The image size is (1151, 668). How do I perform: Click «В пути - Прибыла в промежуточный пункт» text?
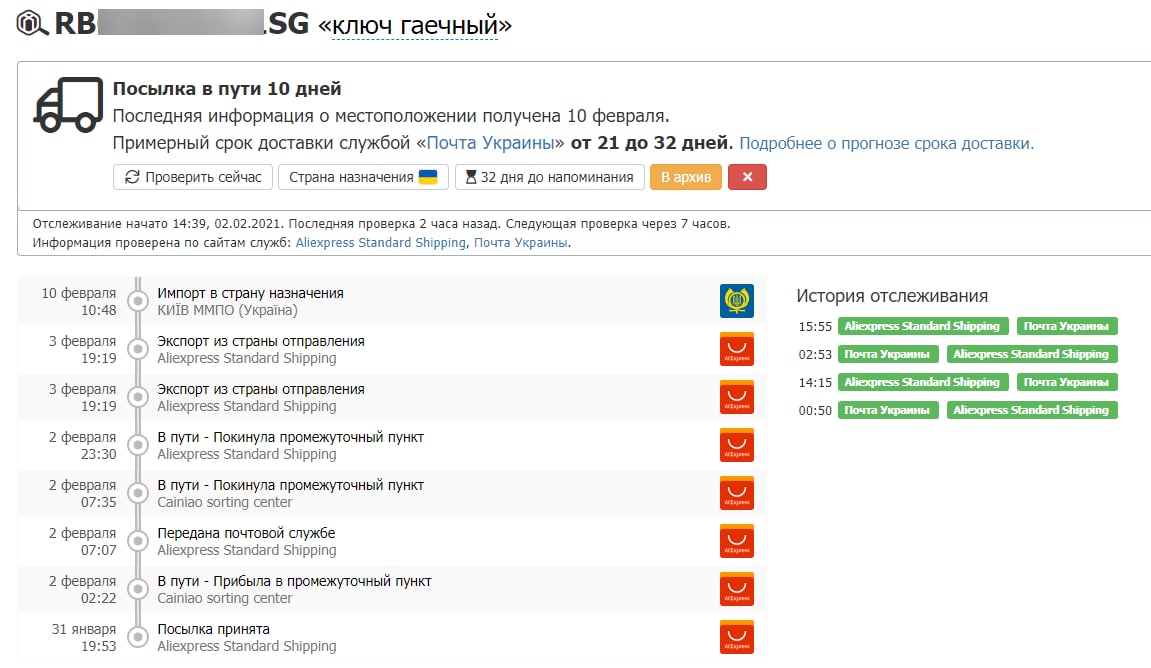[x=294, y=581]
